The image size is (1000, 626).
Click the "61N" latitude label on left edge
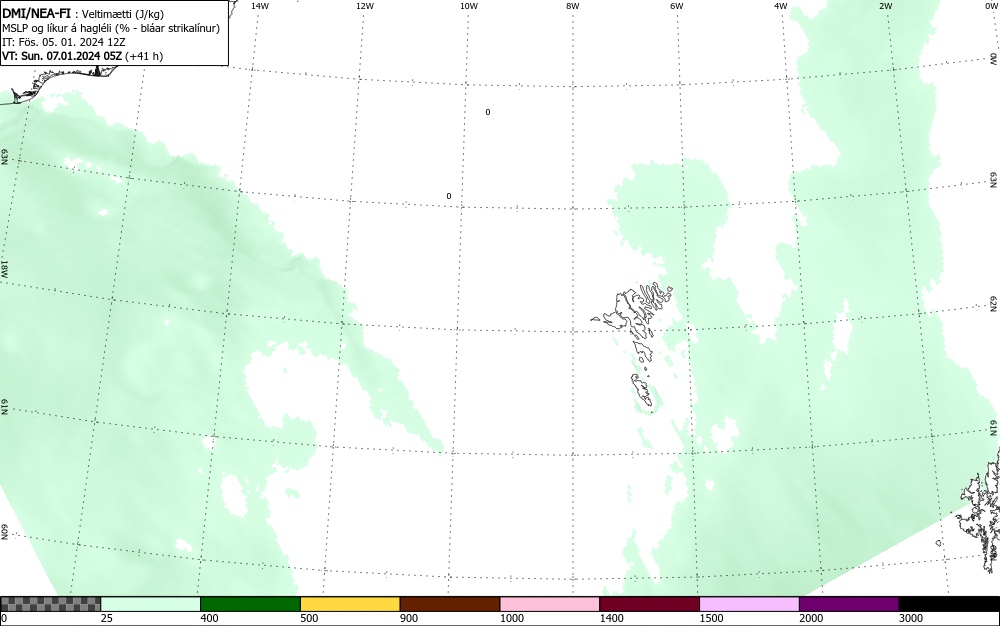point(5,407)
